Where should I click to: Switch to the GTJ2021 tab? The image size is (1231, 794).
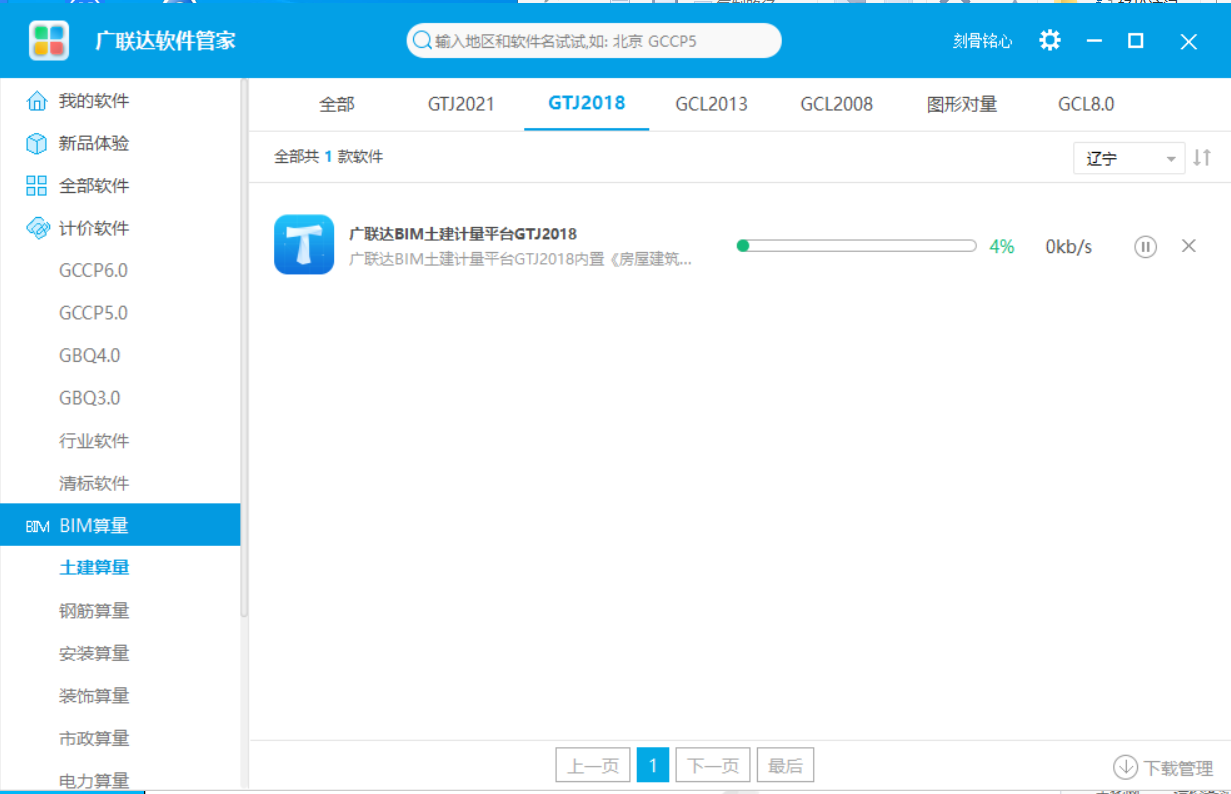click(x=461, y=104)
